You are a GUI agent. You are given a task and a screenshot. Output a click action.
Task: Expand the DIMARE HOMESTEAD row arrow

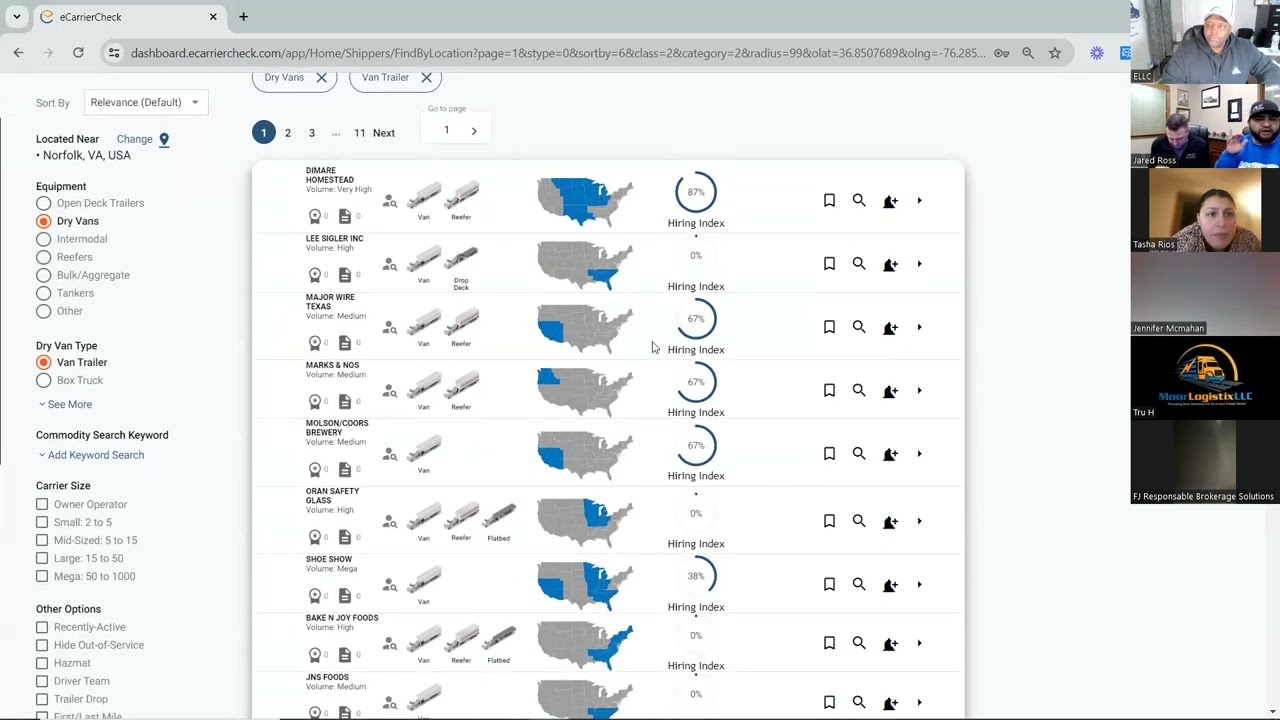pyautogui.click(x=919, y=200)
